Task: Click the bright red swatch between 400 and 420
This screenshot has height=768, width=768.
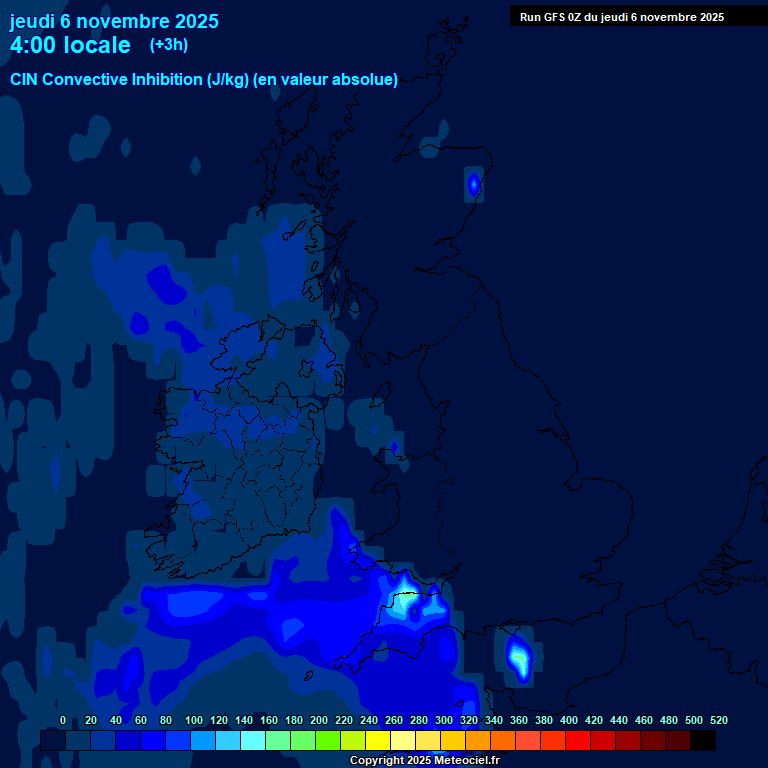Action: (578, 740)
